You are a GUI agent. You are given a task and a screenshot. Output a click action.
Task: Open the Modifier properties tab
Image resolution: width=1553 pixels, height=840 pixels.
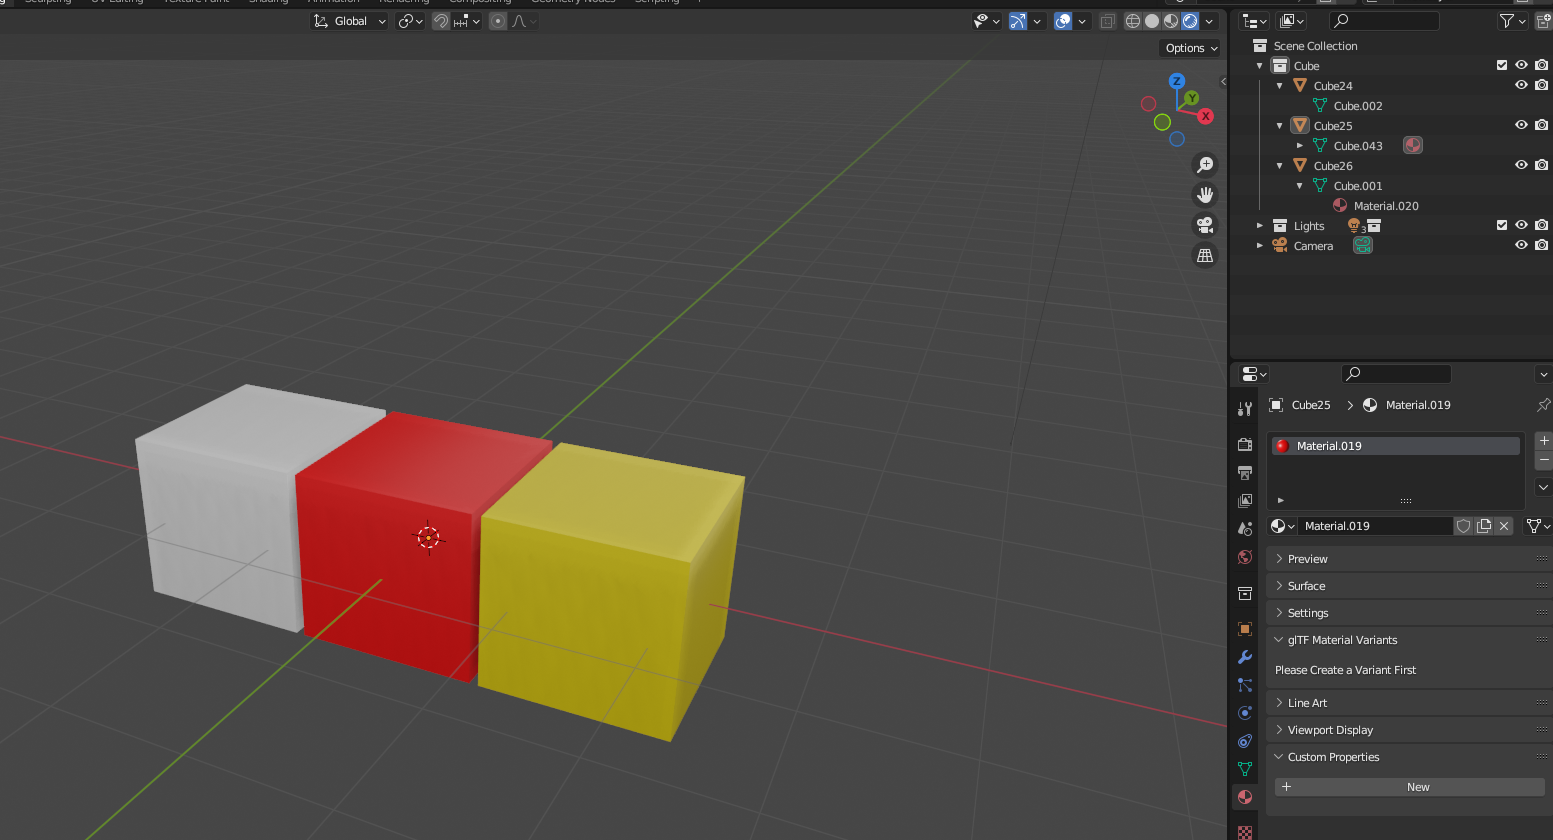[x=1244, y=656]
